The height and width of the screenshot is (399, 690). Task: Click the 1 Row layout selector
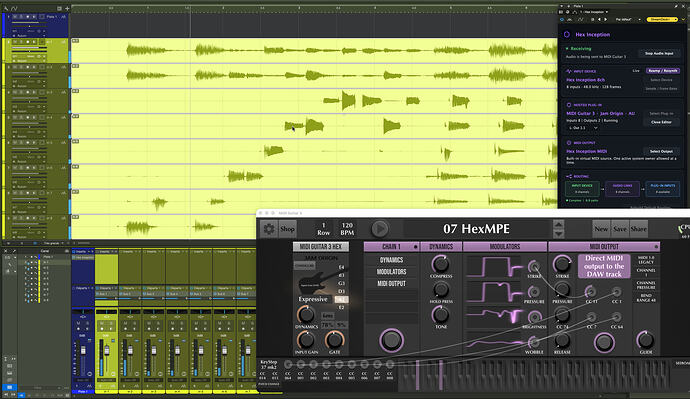pyautogui.click(x=323, y=229)
